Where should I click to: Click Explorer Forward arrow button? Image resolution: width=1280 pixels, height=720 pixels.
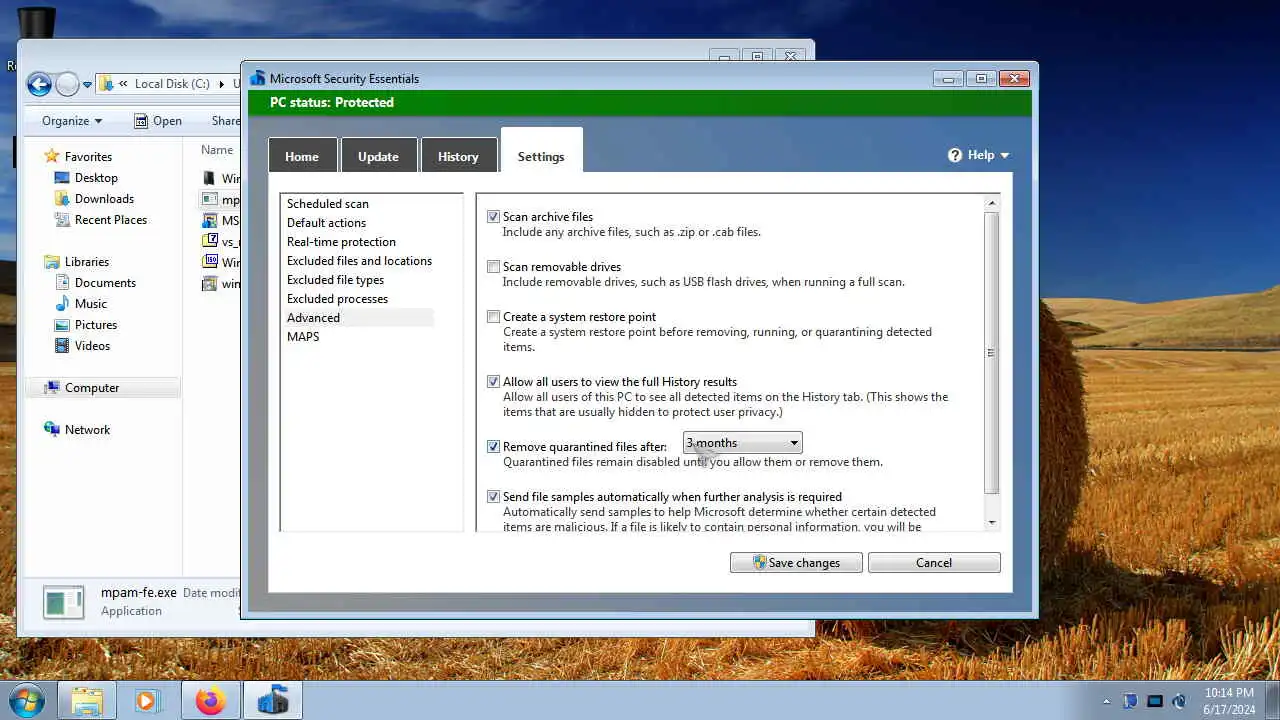pos(67,84)
